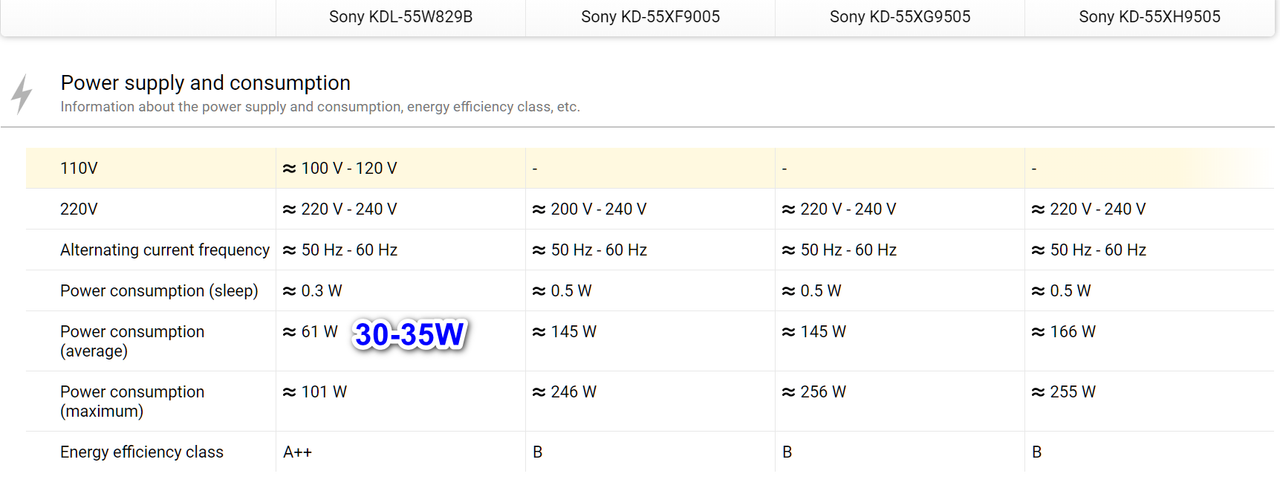
Task: Click the '≈ 200 V - 240 V' cell
Action: 590,209
